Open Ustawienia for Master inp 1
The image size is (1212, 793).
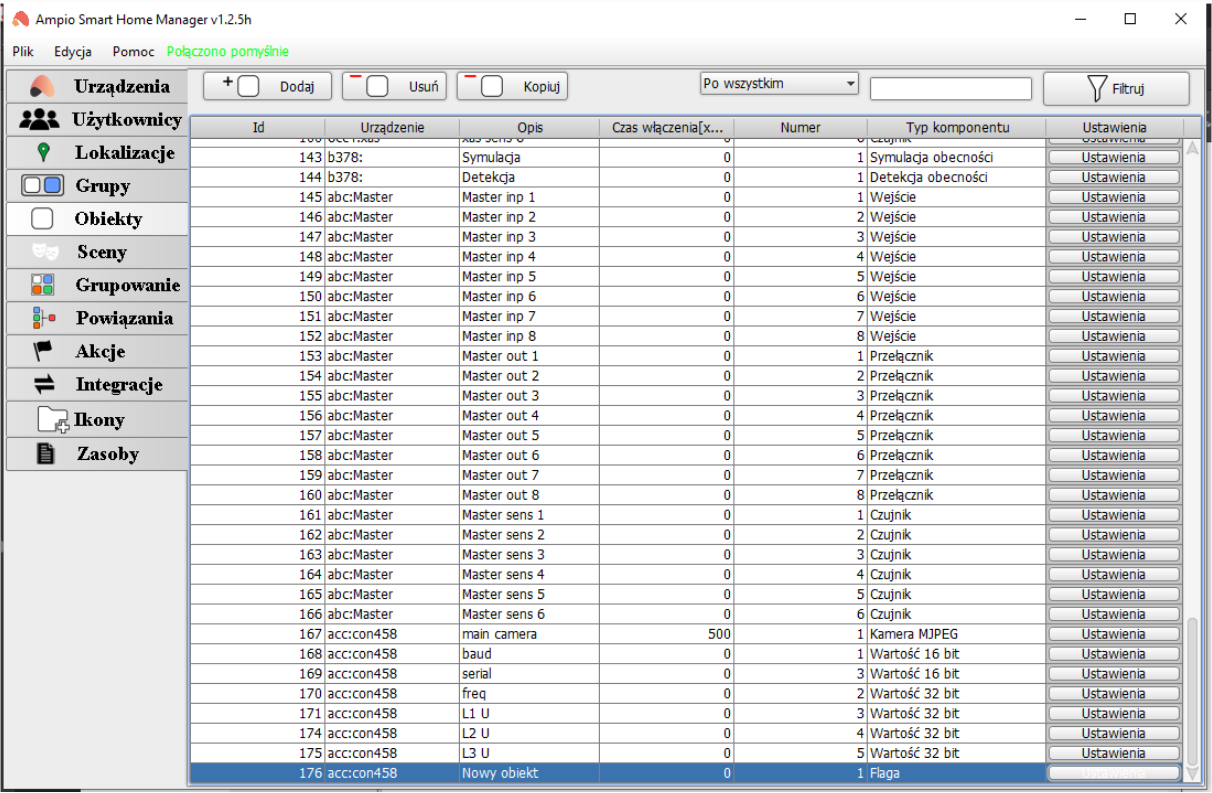click(x=1114, y=197)
